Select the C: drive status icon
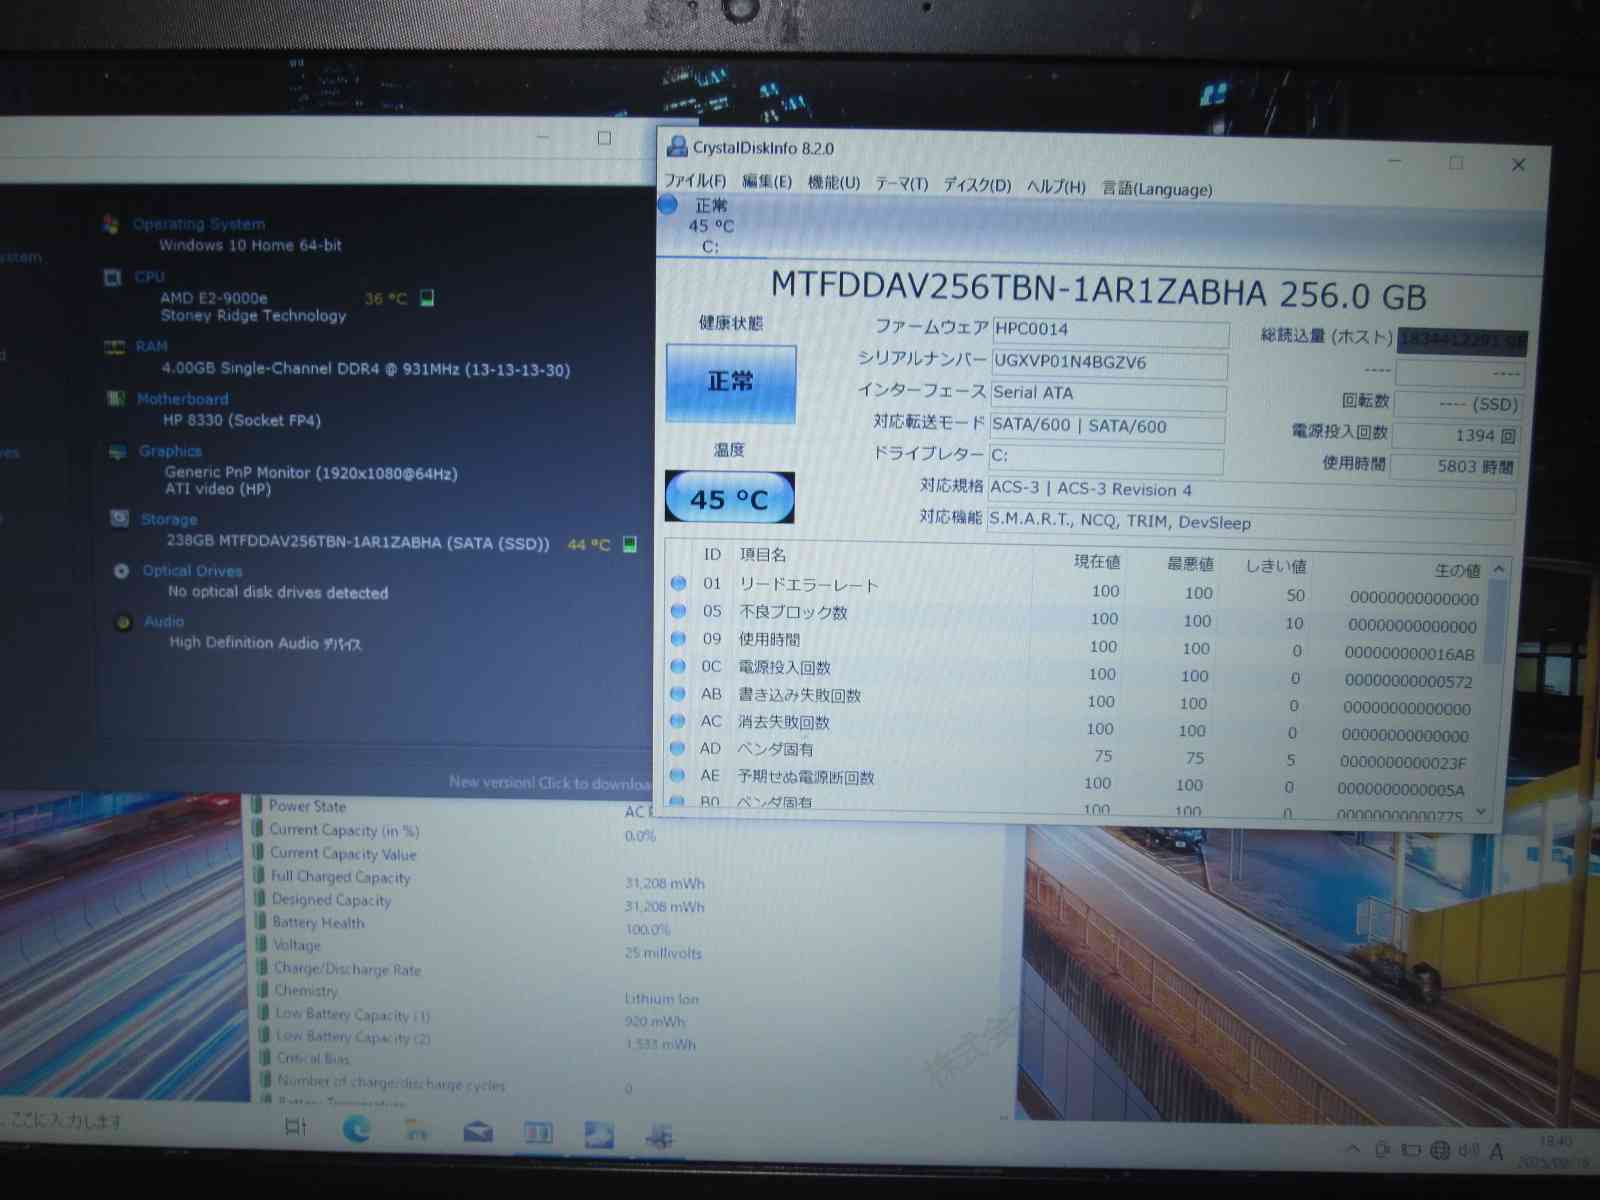 [x=669, y=205]
